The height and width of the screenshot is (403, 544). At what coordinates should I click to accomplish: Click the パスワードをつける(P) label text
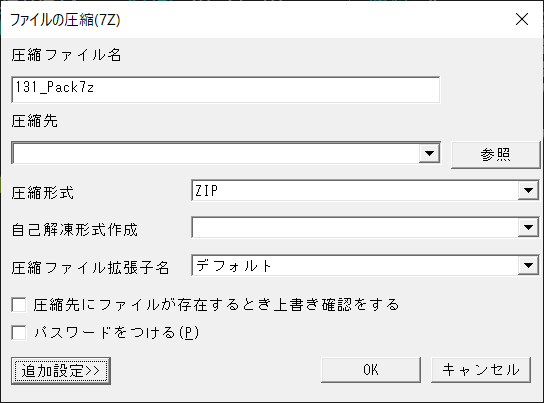[x=116, y=333]
